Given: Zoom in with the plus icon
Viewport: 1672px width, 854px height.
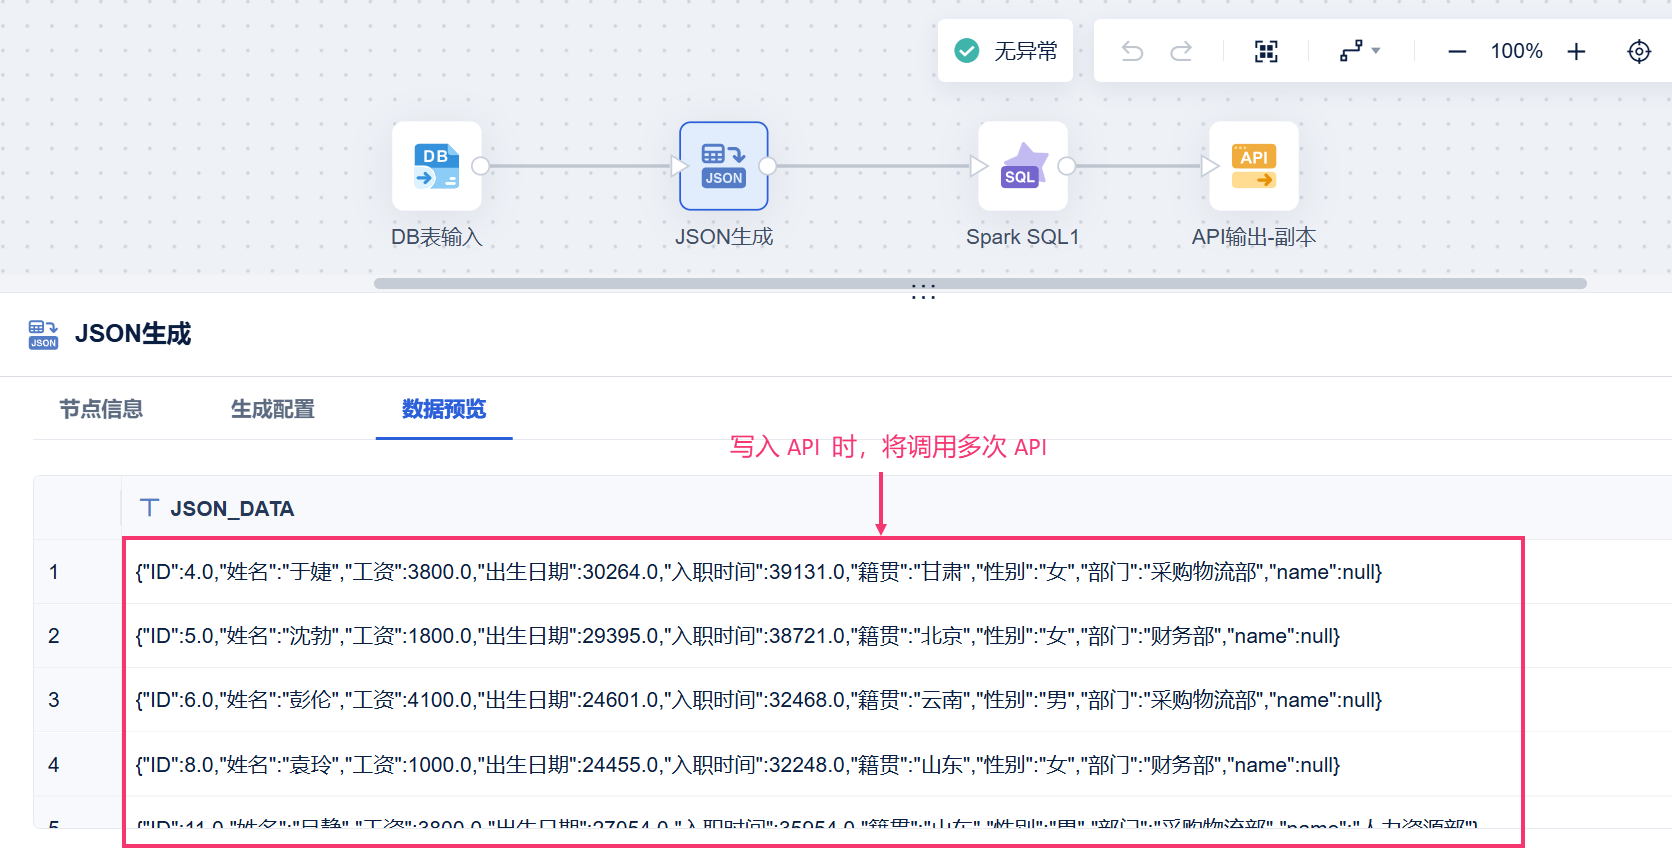Looking at the screenshot, I should coord(1576,51).
